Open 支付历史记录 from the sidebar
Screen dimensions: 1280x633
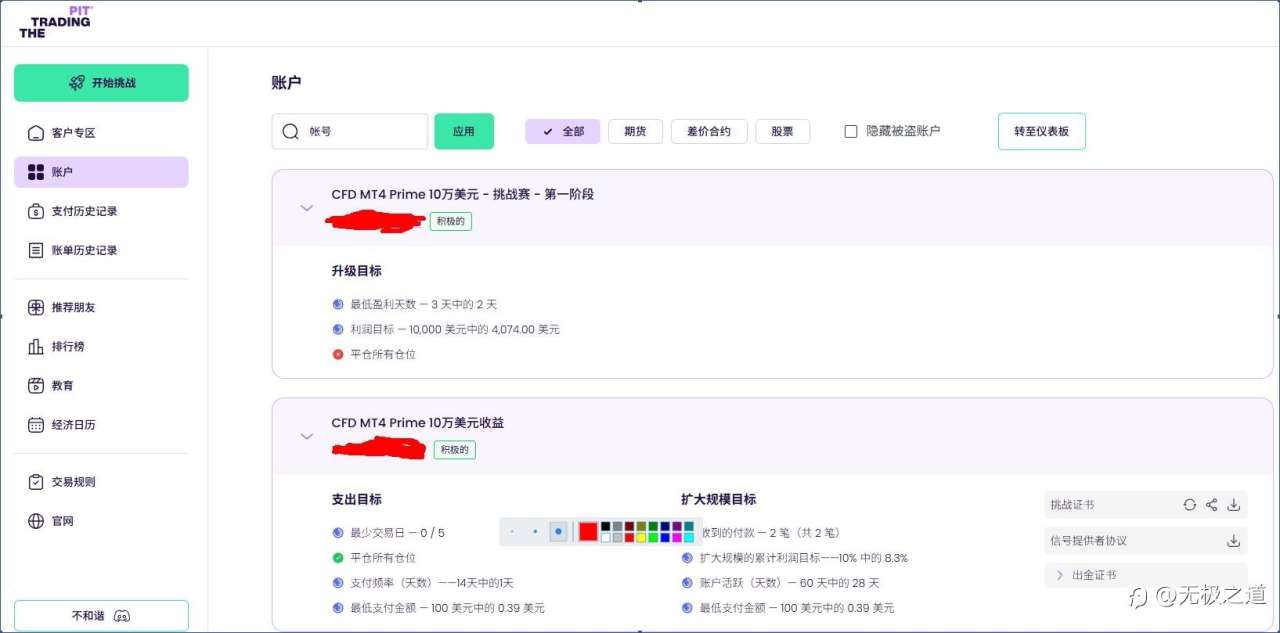84,211
